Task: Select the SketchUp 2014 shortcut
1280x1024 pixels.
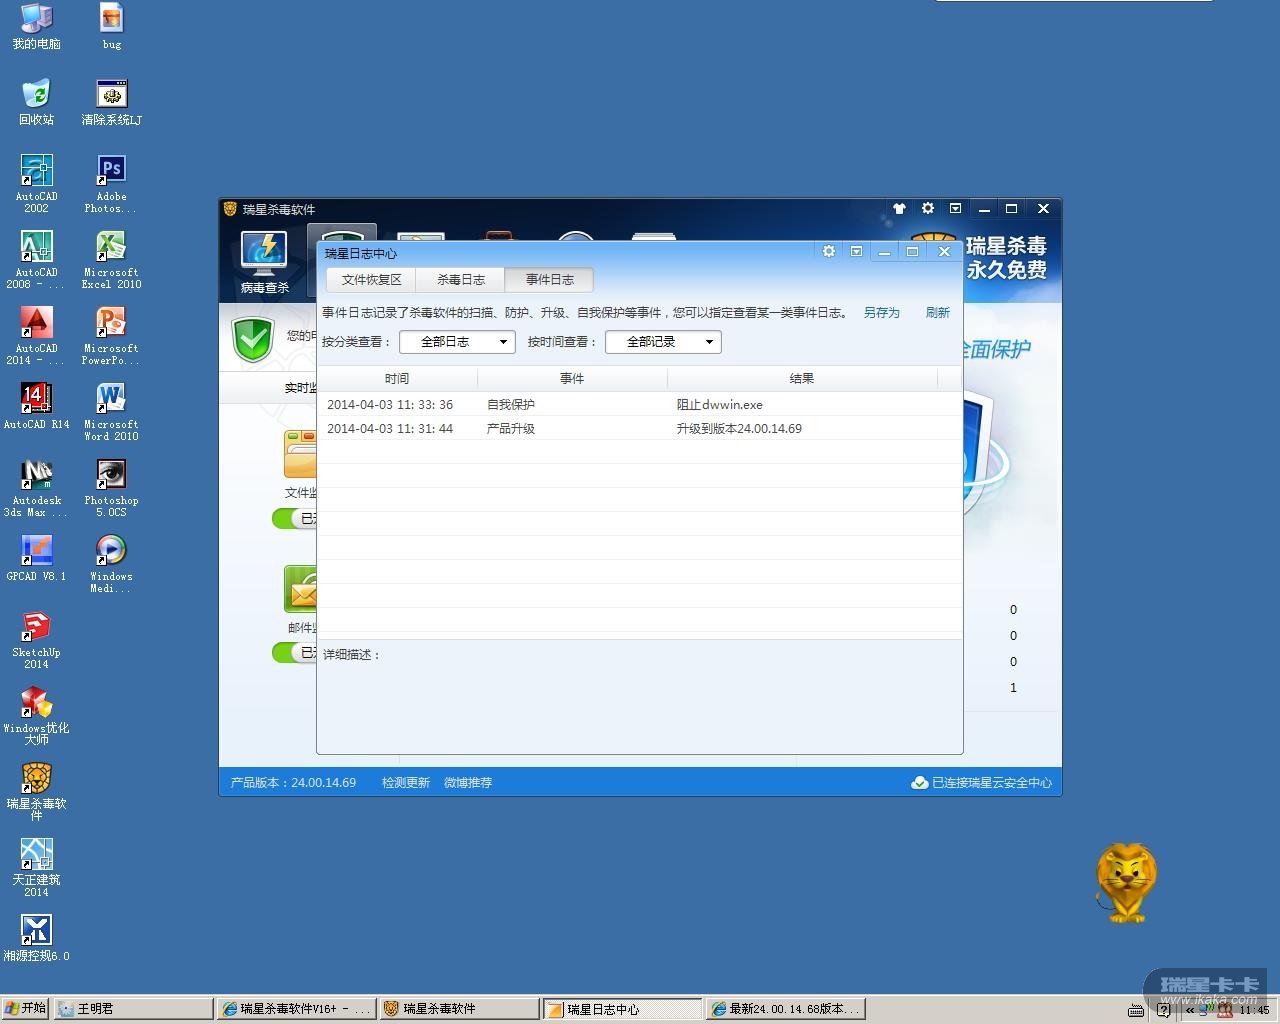Action: pyautogui.click(x=36, y=640)
